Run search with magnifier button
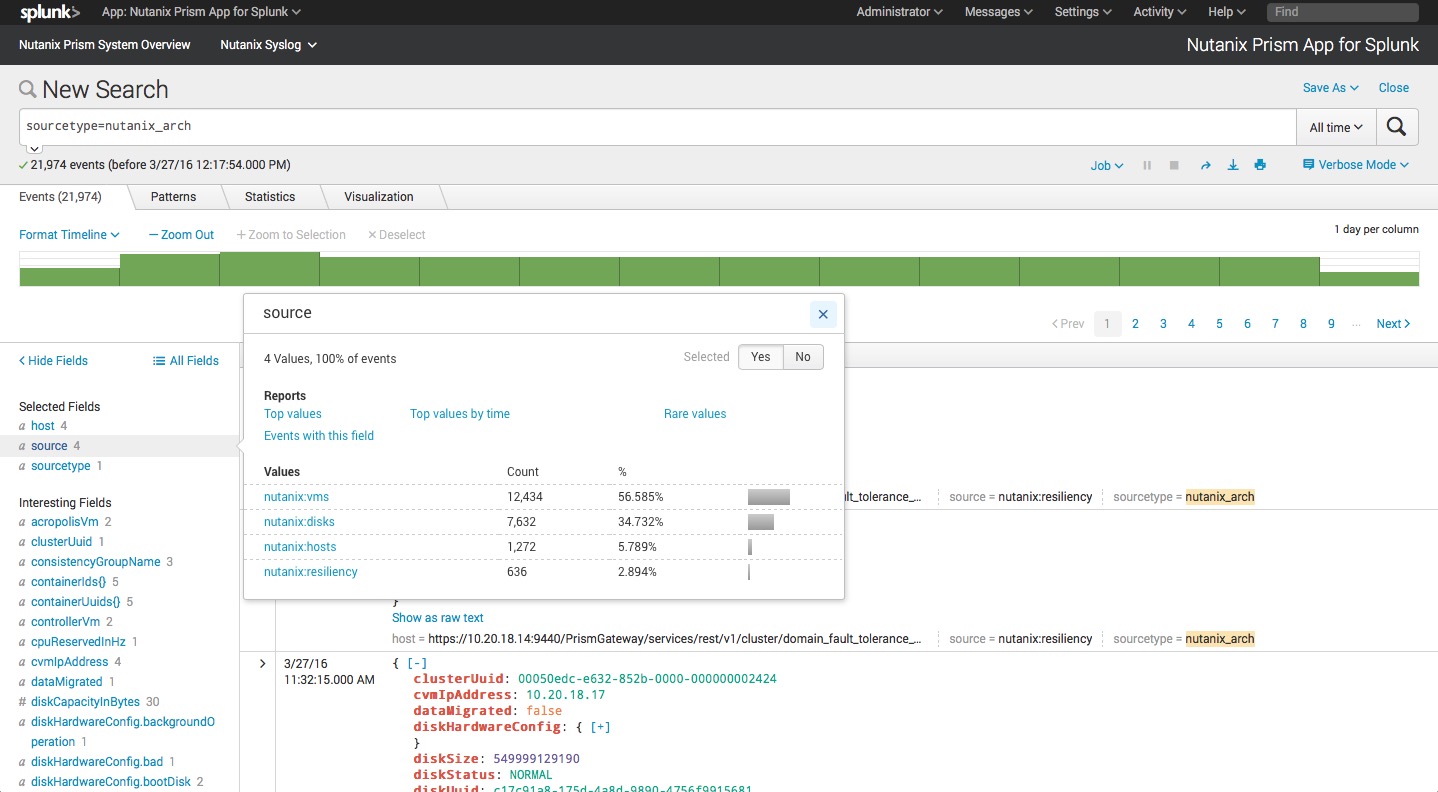 [1397, 127]
